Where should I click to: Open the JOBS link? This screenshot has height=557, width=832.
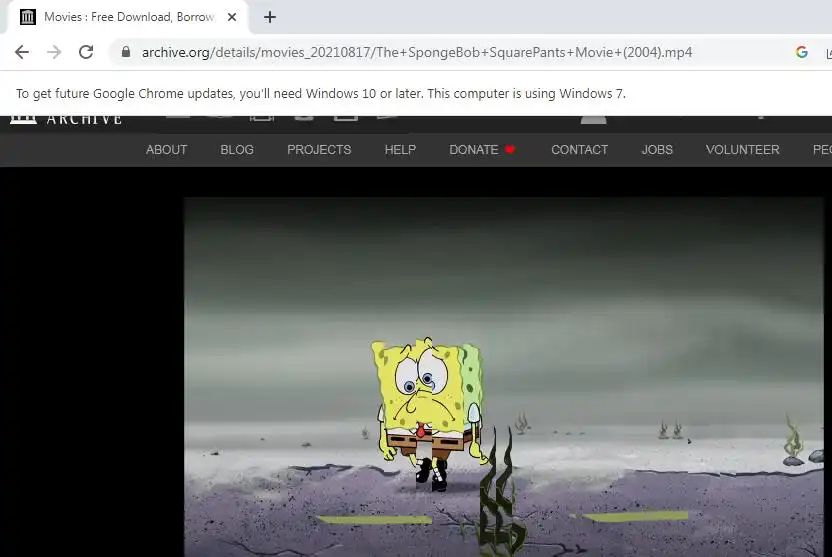(x=657, y=150)
